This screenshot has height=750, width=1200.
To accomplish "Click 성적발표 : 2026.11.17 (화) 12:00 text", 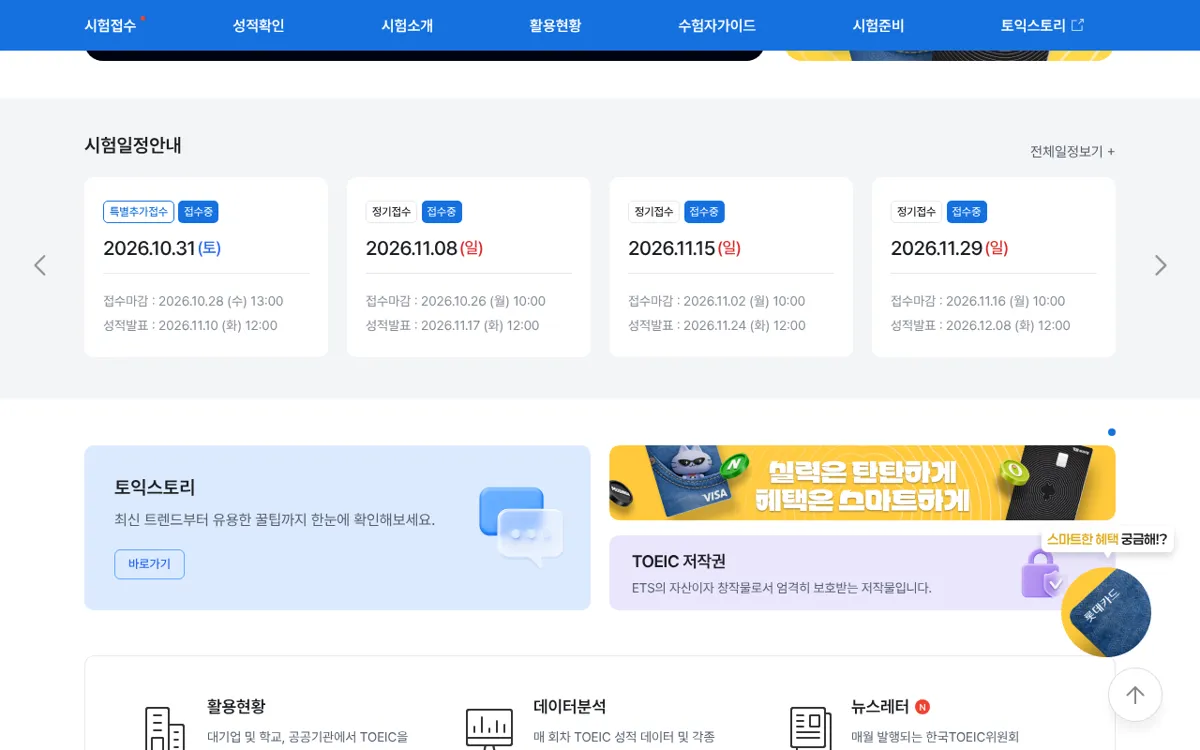I will coord(453,325).
